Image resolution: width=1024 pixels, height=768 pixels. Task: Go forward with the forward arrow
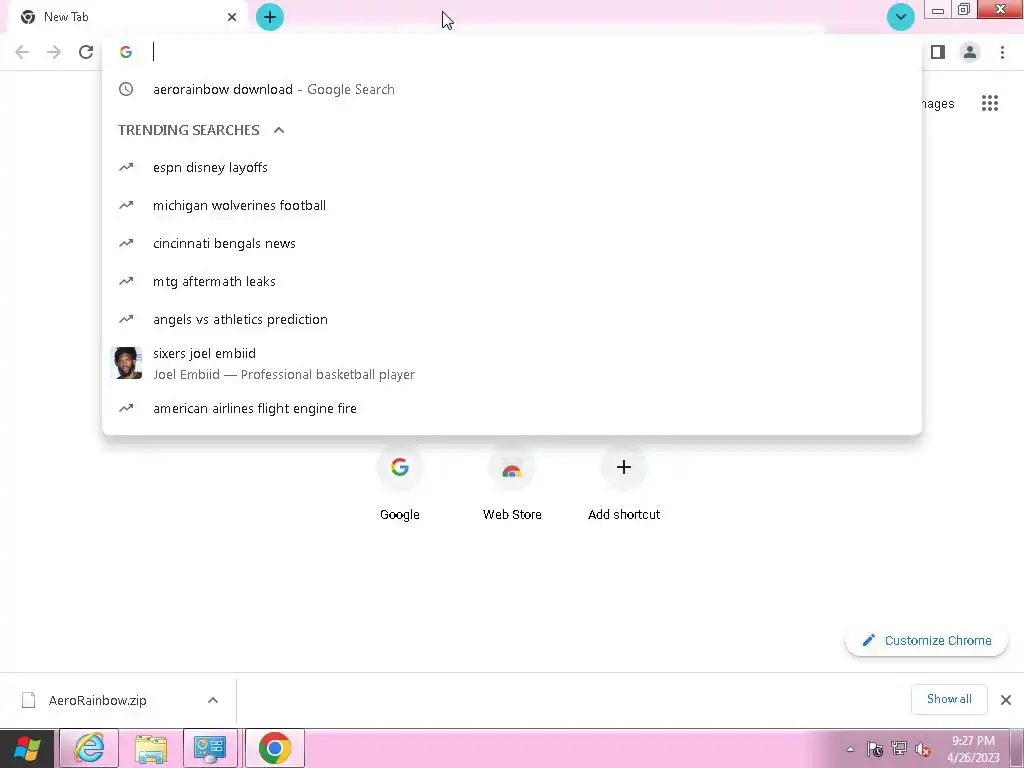point(54,52)
